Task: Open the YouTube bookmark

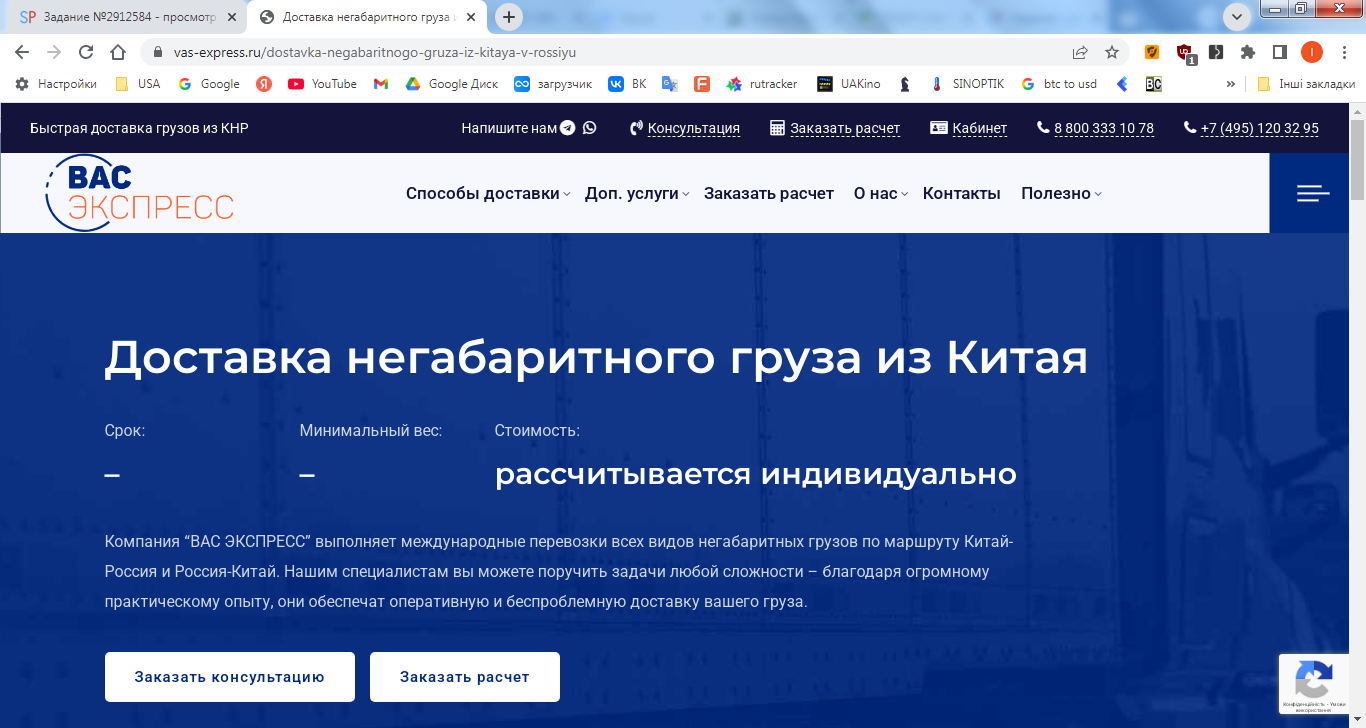Action: (322, 84)
